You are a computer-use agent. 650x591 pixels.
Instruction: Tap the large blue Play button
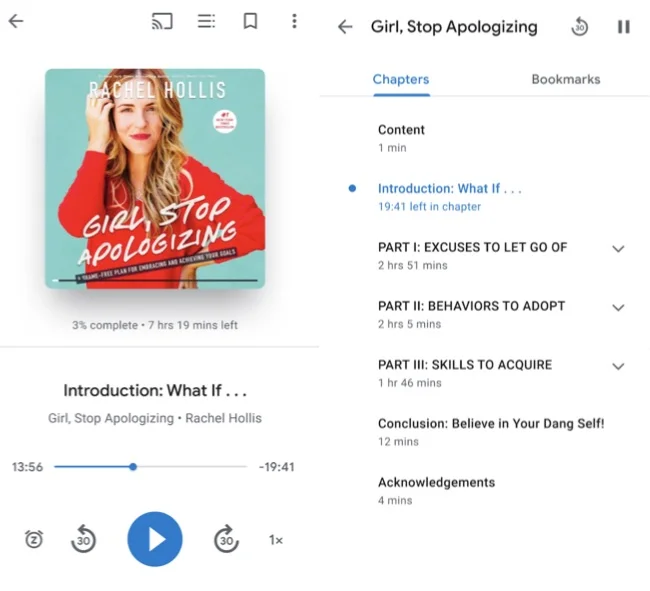pyautogui.click(x=155, y=539)
